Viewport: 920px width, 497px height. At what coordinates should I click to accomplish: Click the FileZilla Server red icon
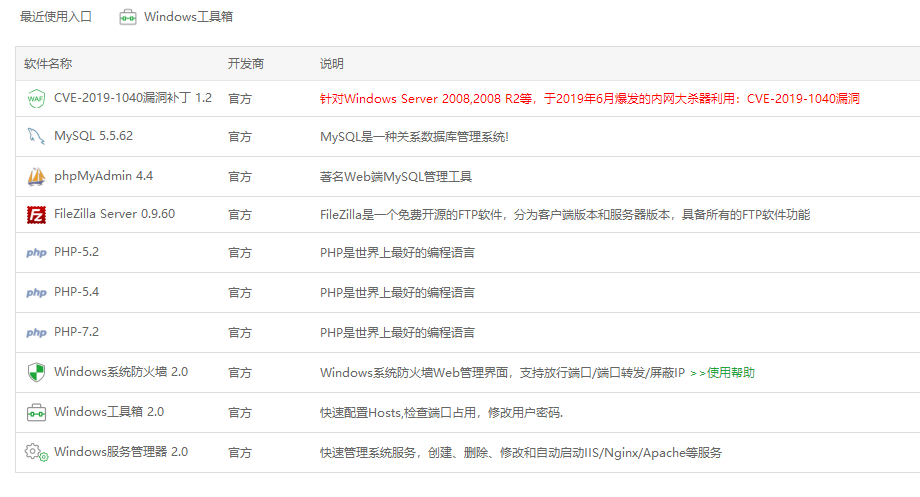36,215
